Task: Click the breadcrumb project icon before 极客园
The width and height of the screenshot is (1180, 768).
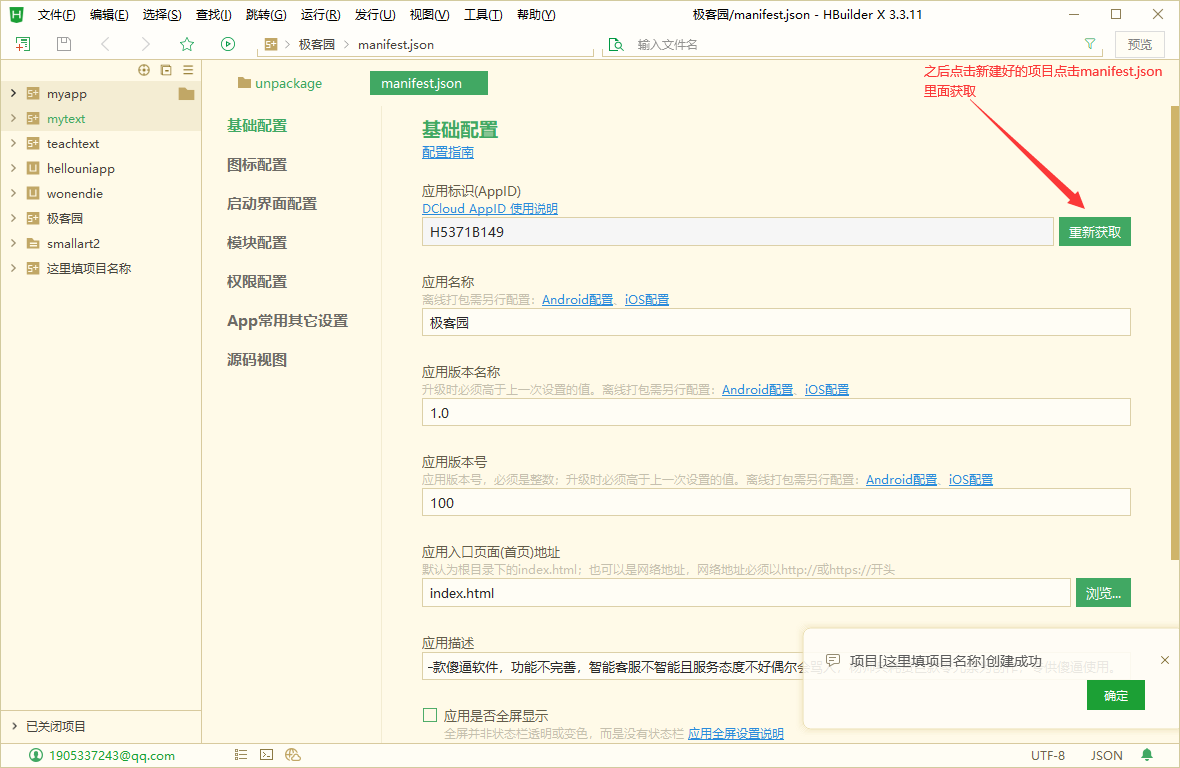Action: point(271,44)
